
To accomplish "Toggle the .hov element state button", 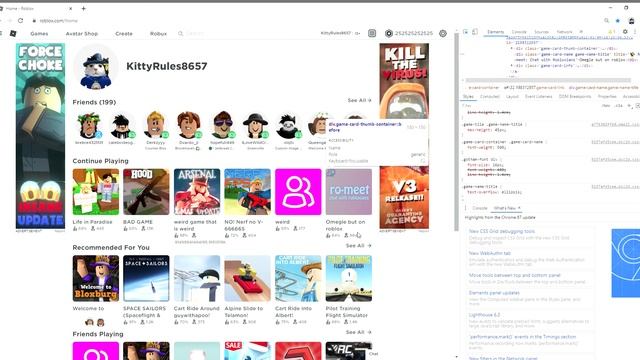I will click(606, 106).
